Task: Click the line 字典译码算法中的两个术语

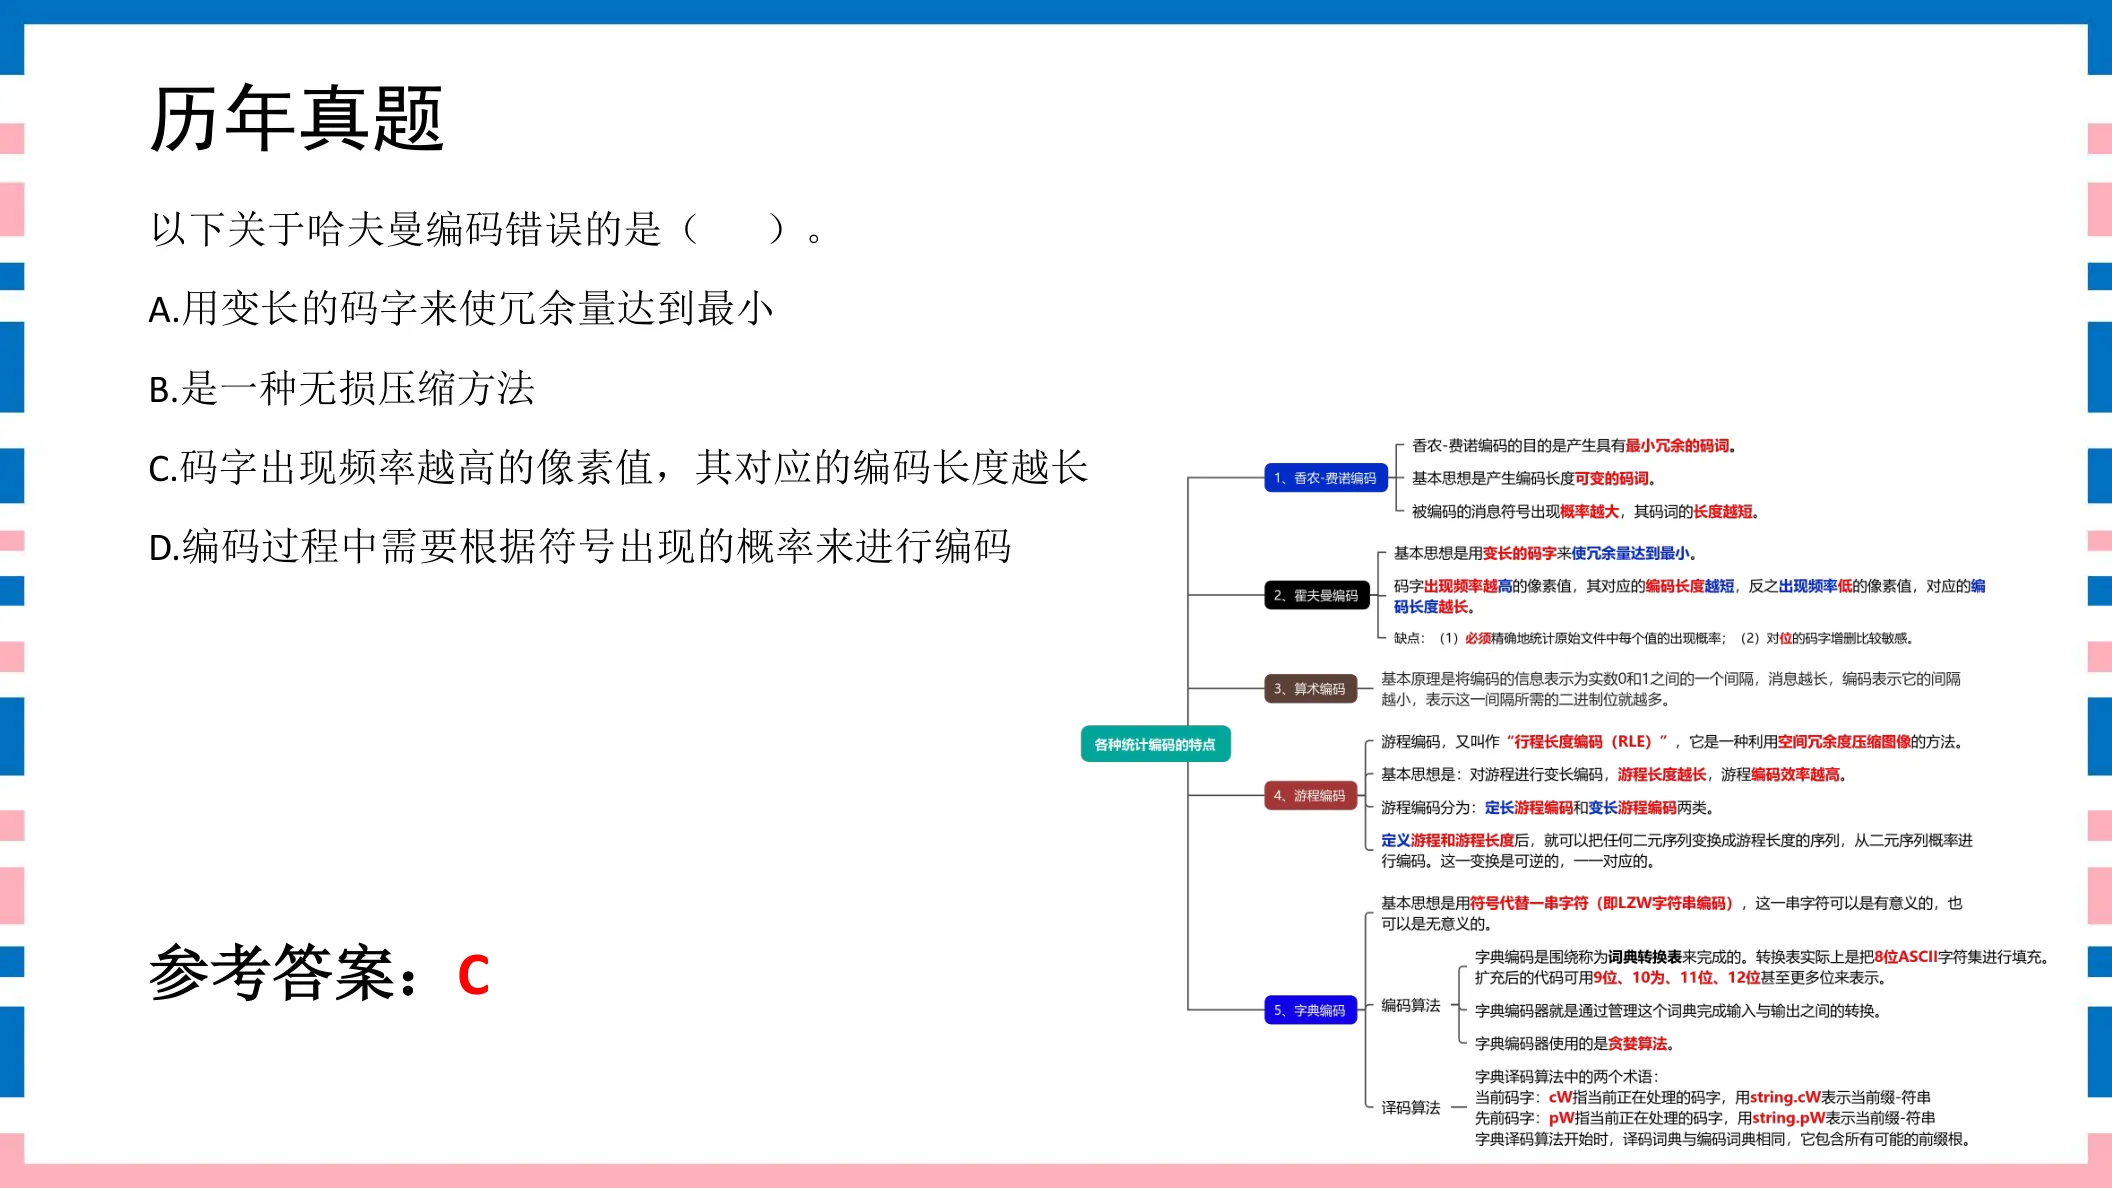Action: [1566, 1077]
